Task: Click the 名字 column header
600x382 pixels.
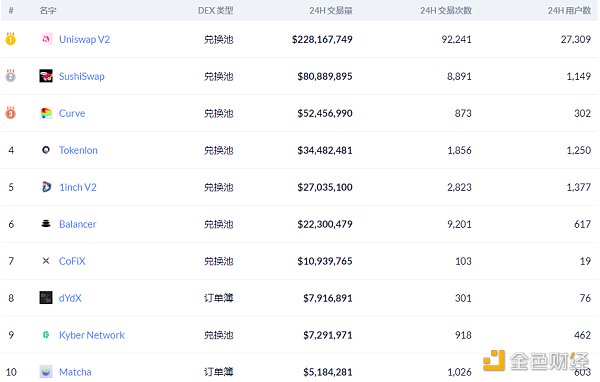Action: pyautogui.click(x=48, y=11)
